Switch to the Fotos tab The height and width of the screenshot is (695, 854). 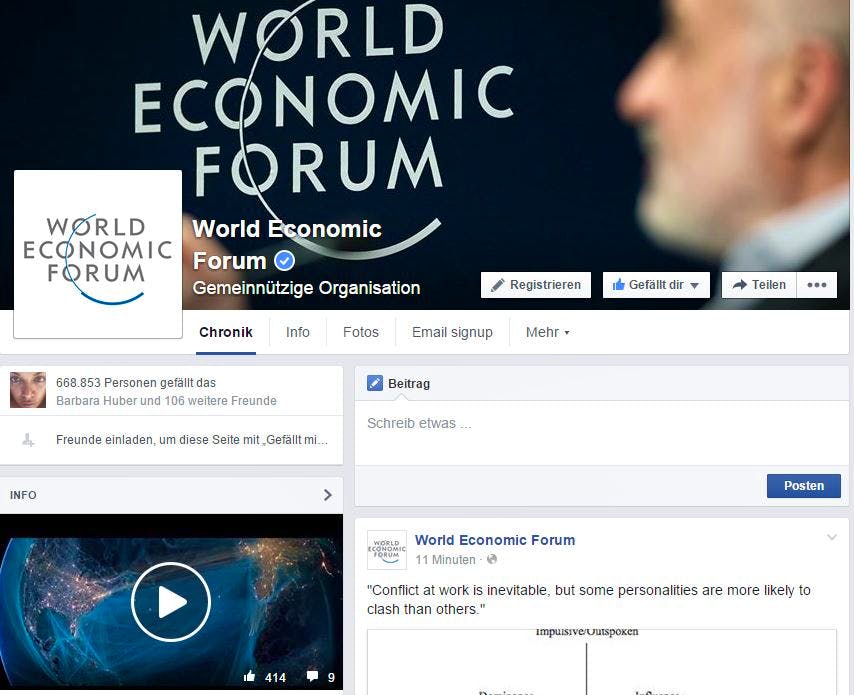click(361, 332)
